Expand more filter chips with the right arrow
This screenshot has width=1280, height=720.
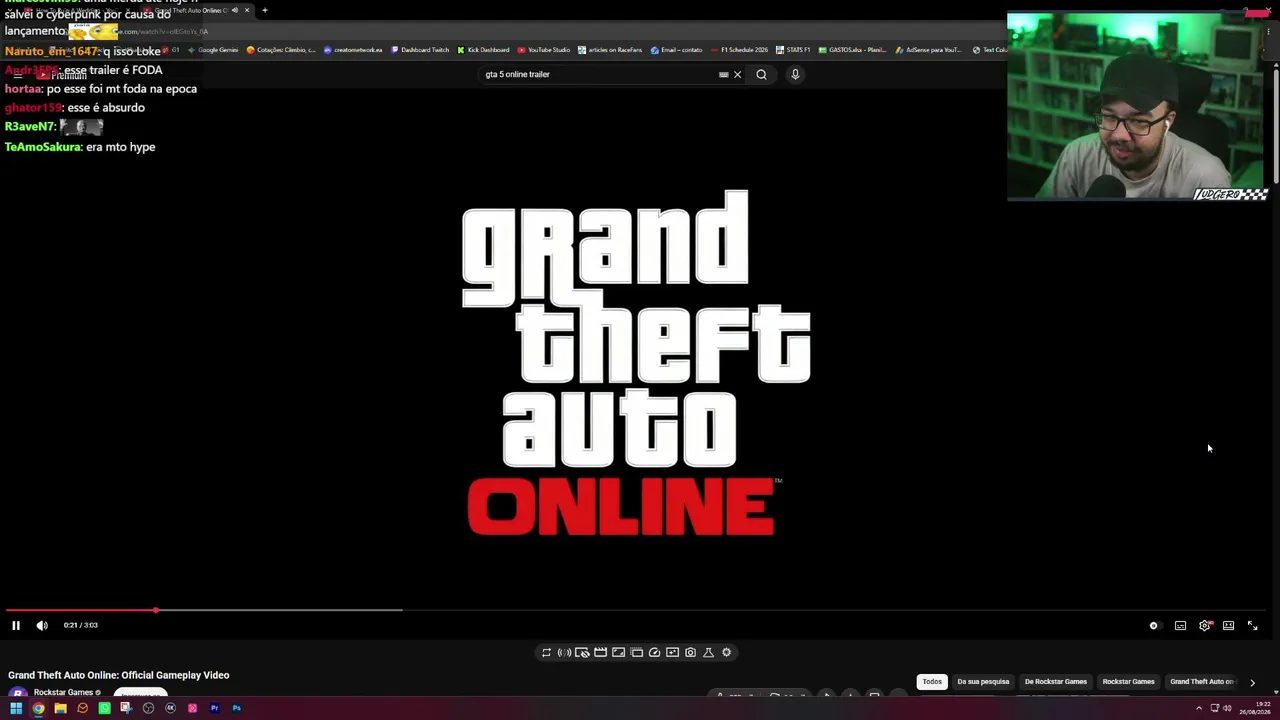point(1252,682)
